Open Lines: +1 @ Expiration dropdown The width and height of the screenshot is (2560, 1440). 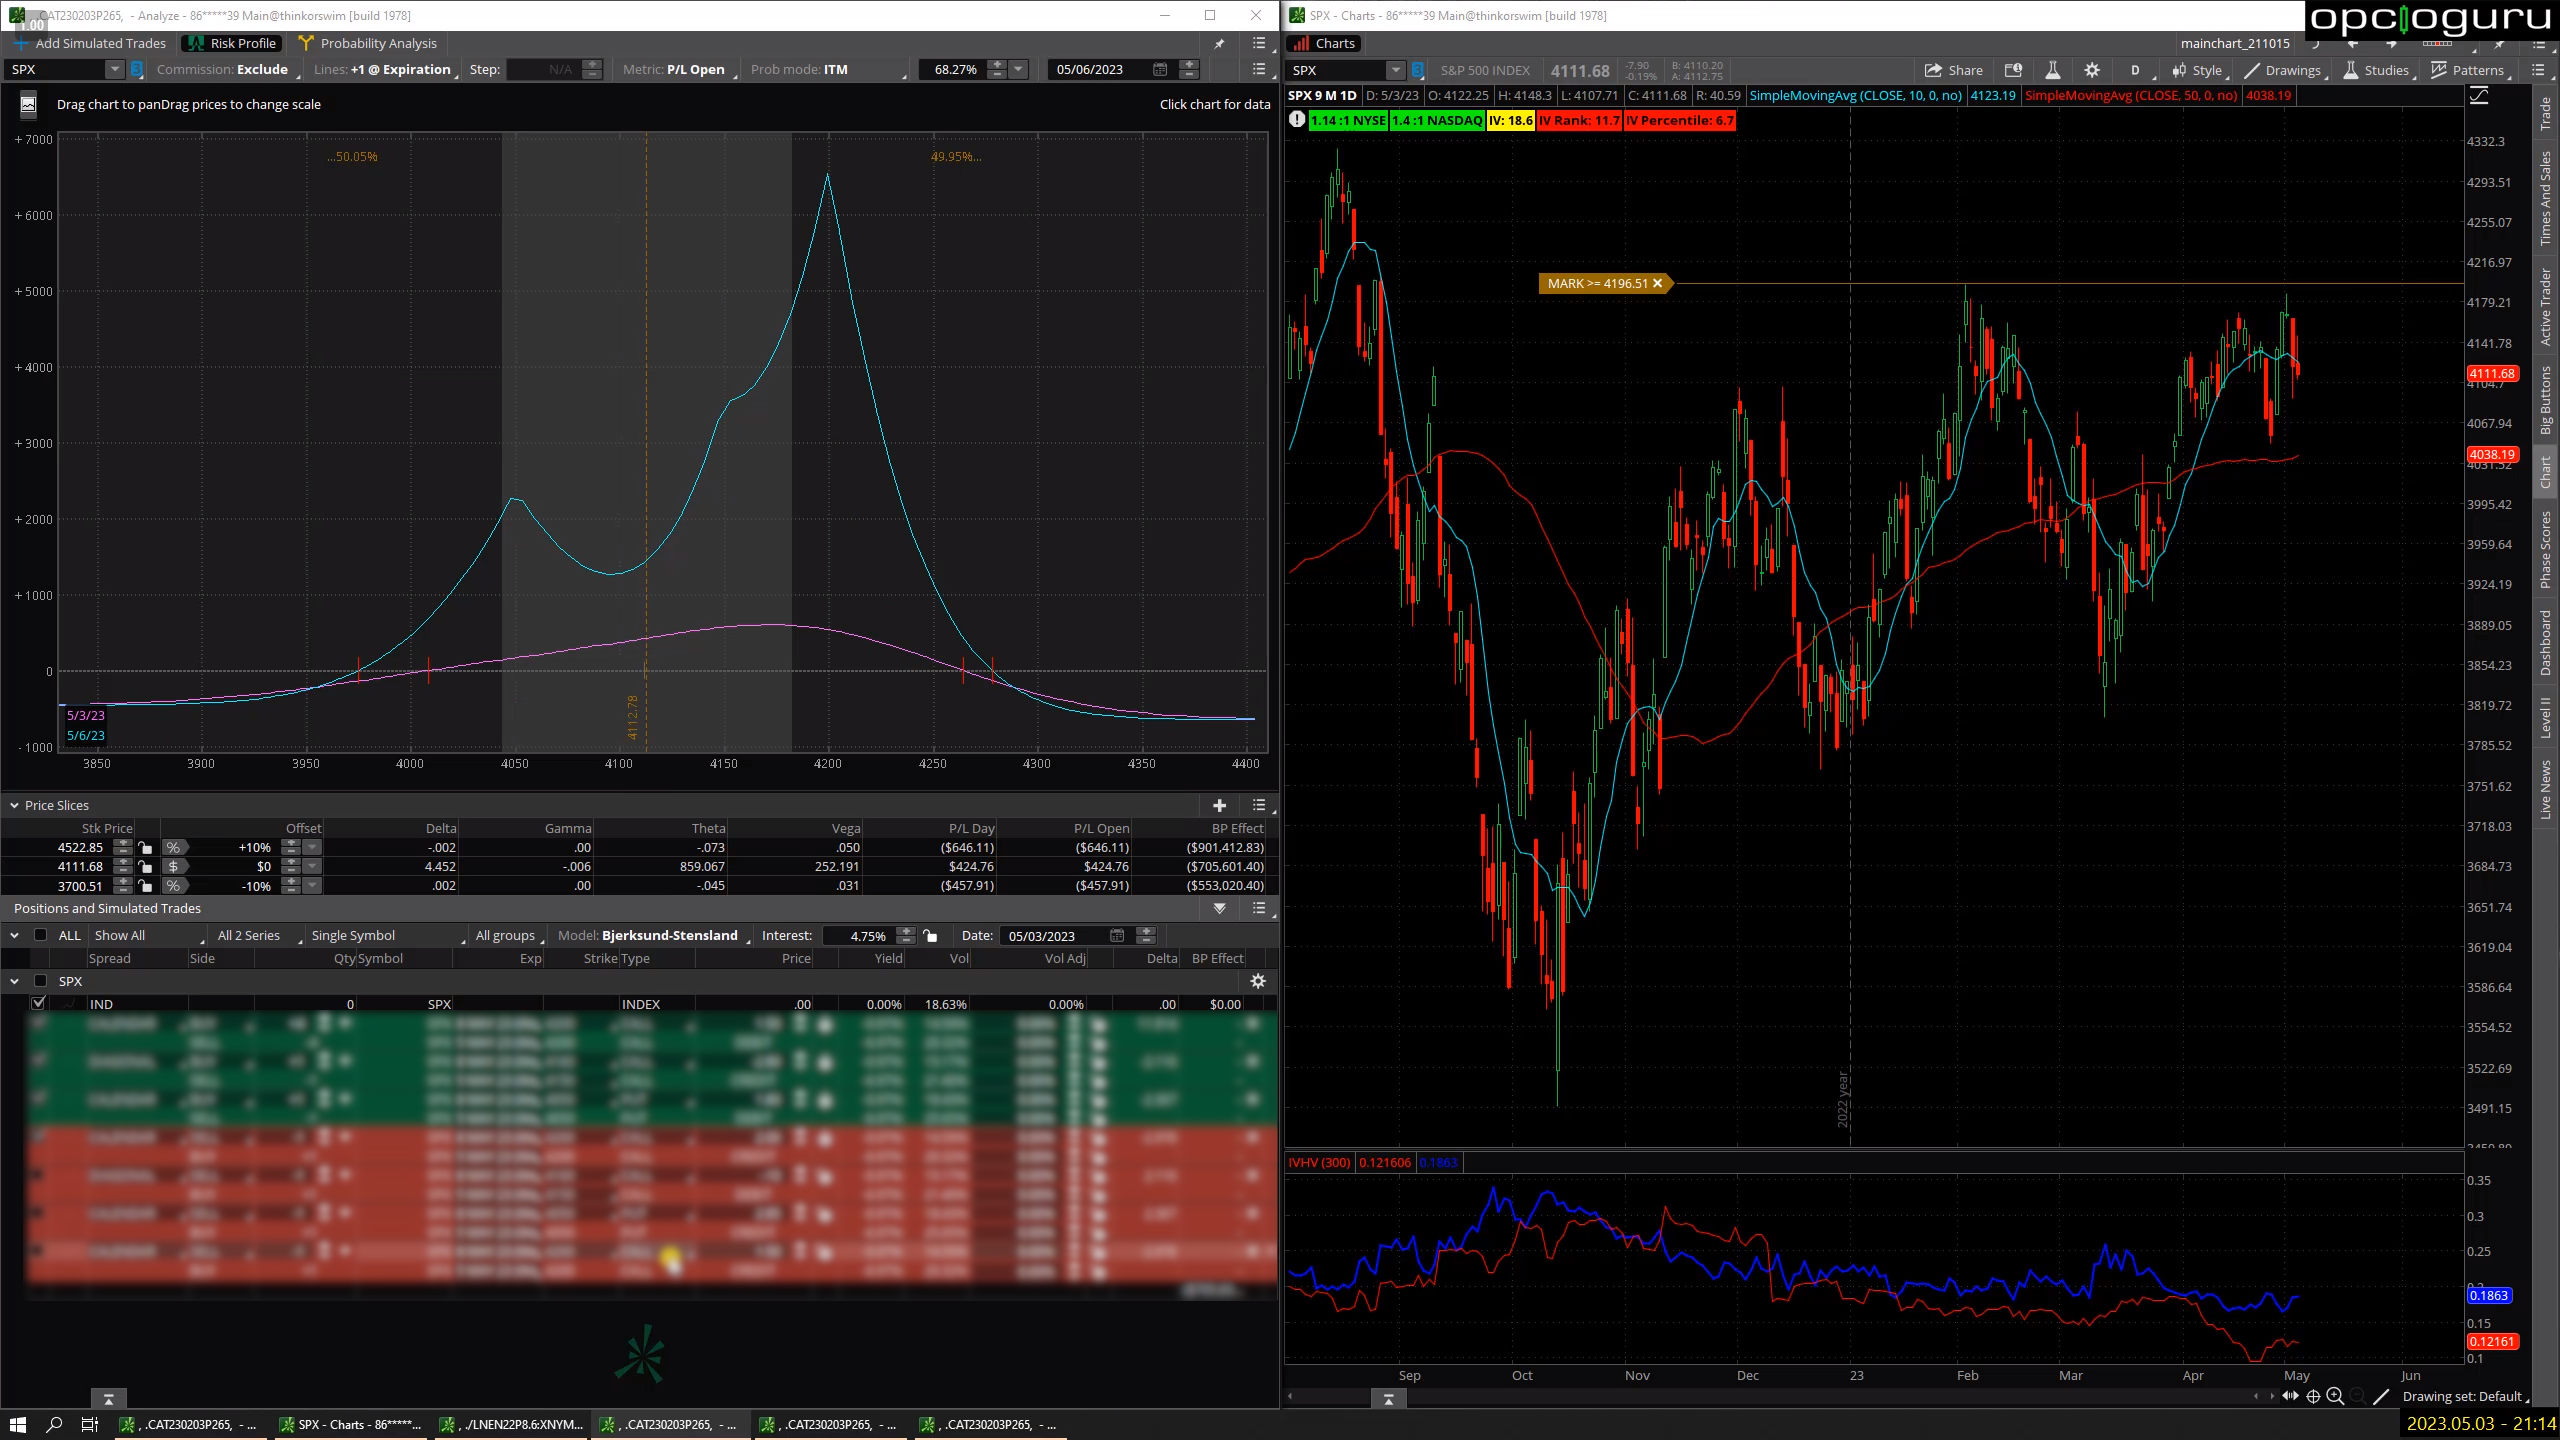384,69
